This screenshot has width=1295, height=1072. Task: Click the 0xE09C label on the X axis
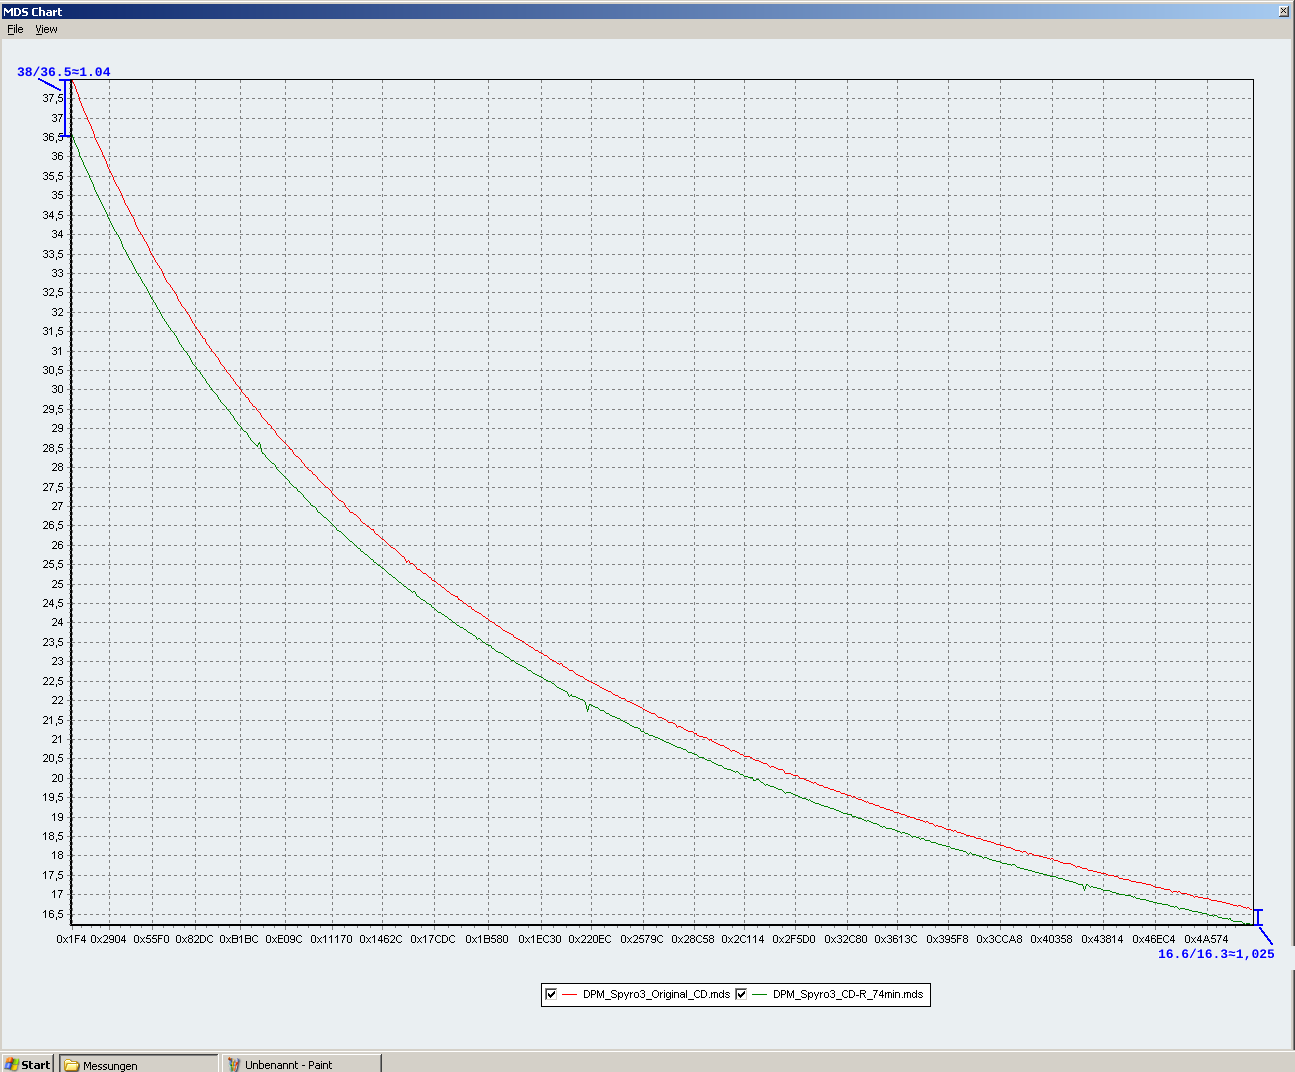tap(284, 939)
